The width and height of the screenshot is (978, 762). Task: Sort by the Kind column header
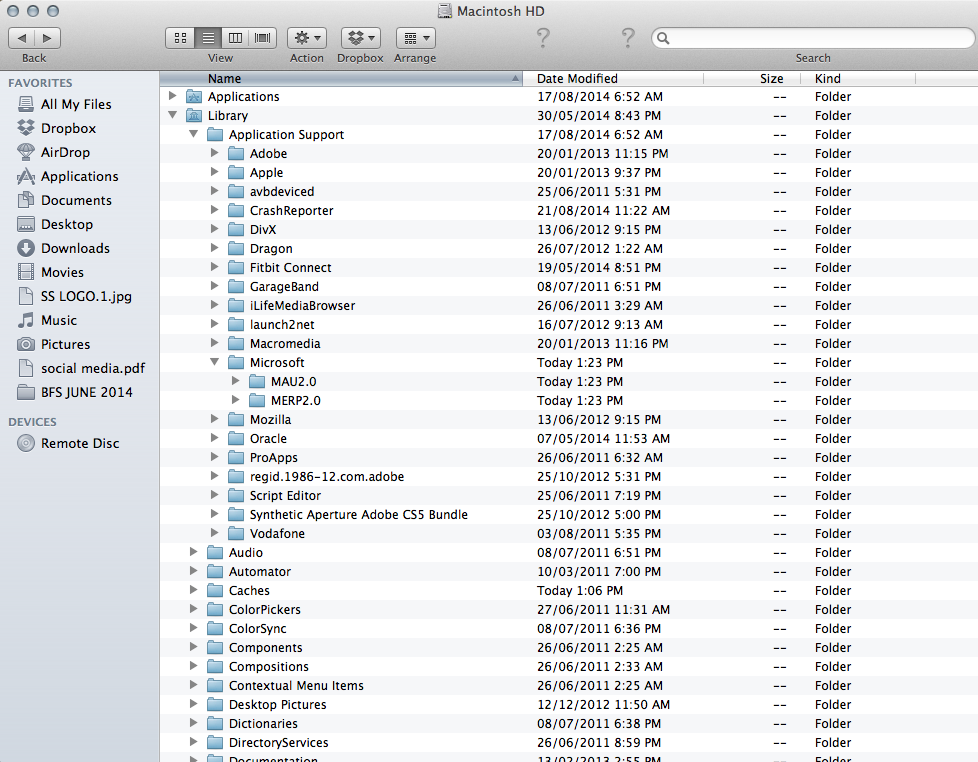pyautogui.click(x=858, y=79)
